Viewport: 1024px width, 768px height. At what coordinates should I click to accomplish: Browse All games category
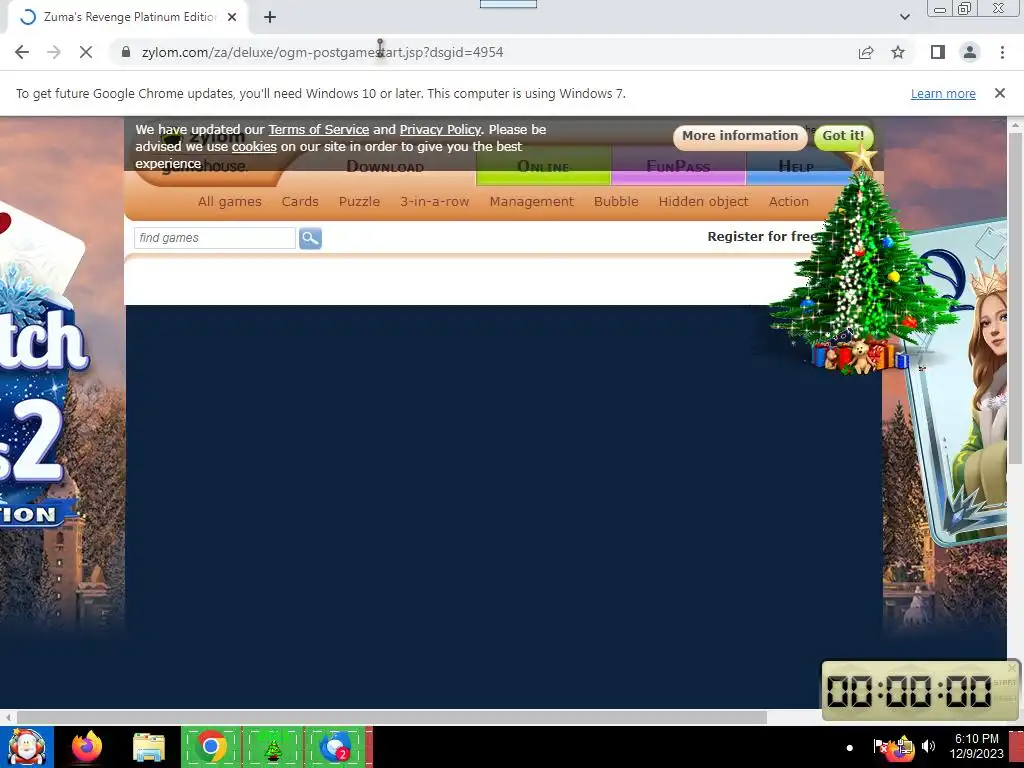[230, 202]
